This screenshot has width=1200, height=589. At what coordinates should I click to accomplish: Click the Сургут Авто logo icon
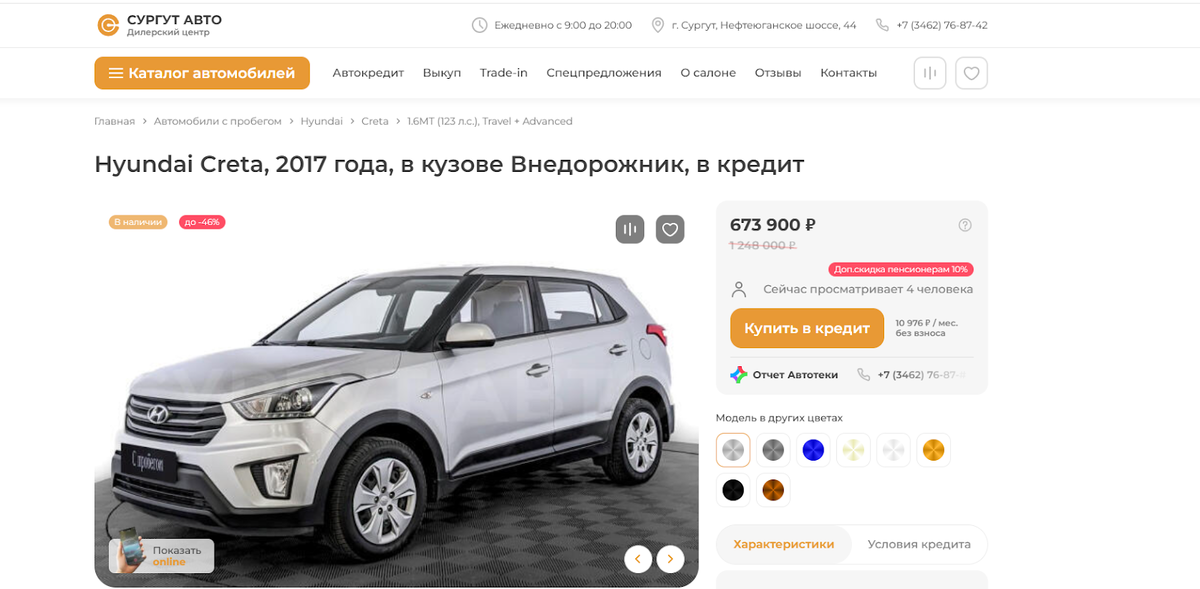pyautogui.click(x=107, y=25)
